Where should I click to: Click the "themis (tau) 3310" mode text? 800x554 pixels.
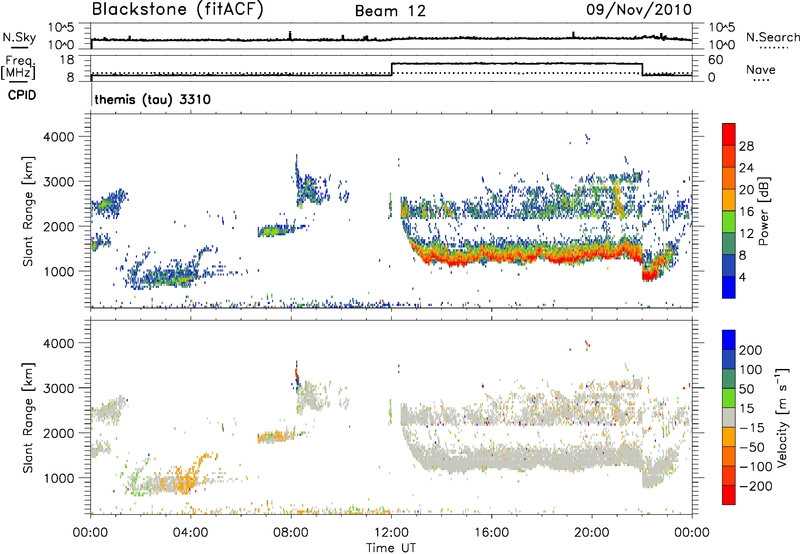click(x=153, y=99)
